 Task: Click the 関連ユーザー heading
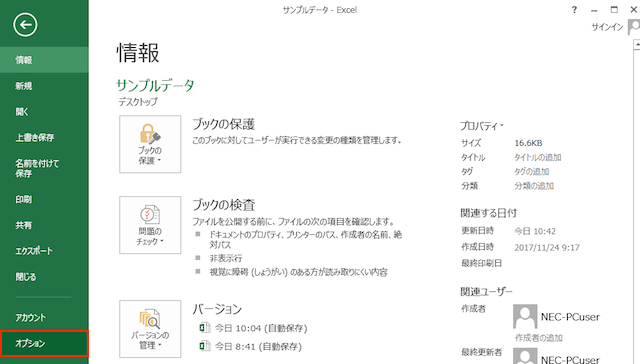[x=486, y=291]
